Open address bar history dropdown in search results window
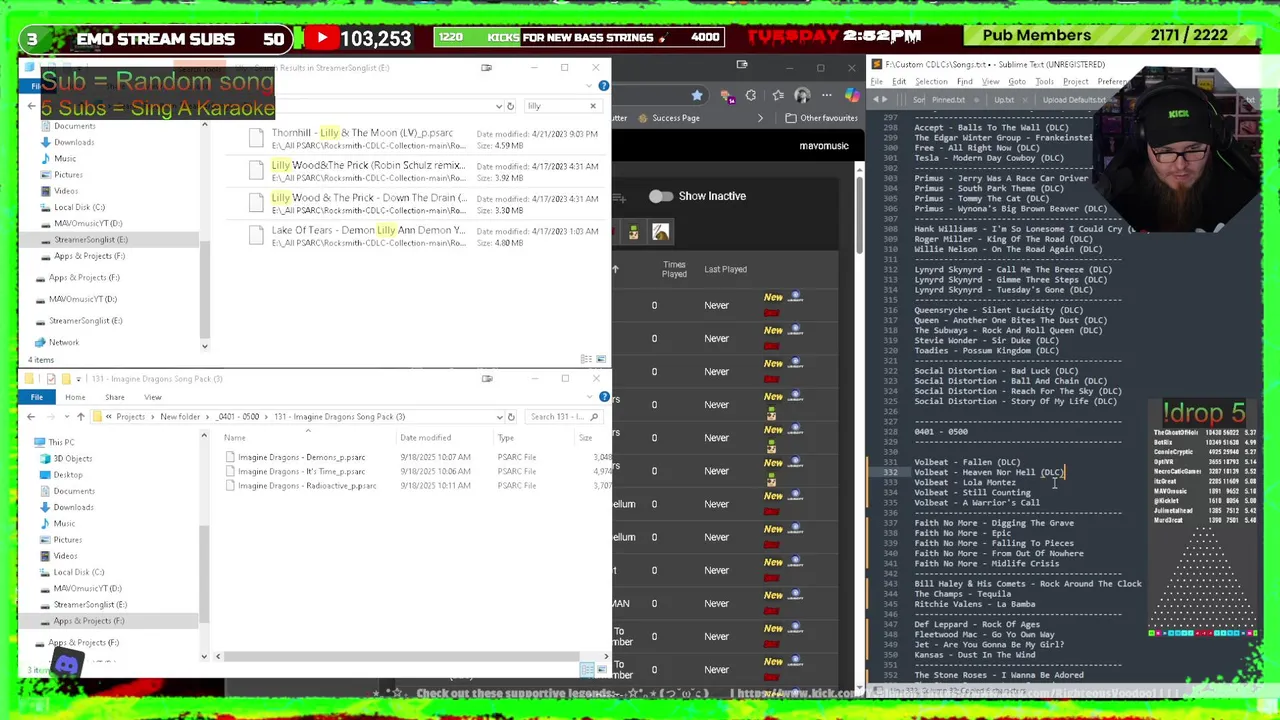Screen dimensions: 1280x720 [x=499, y=106]
